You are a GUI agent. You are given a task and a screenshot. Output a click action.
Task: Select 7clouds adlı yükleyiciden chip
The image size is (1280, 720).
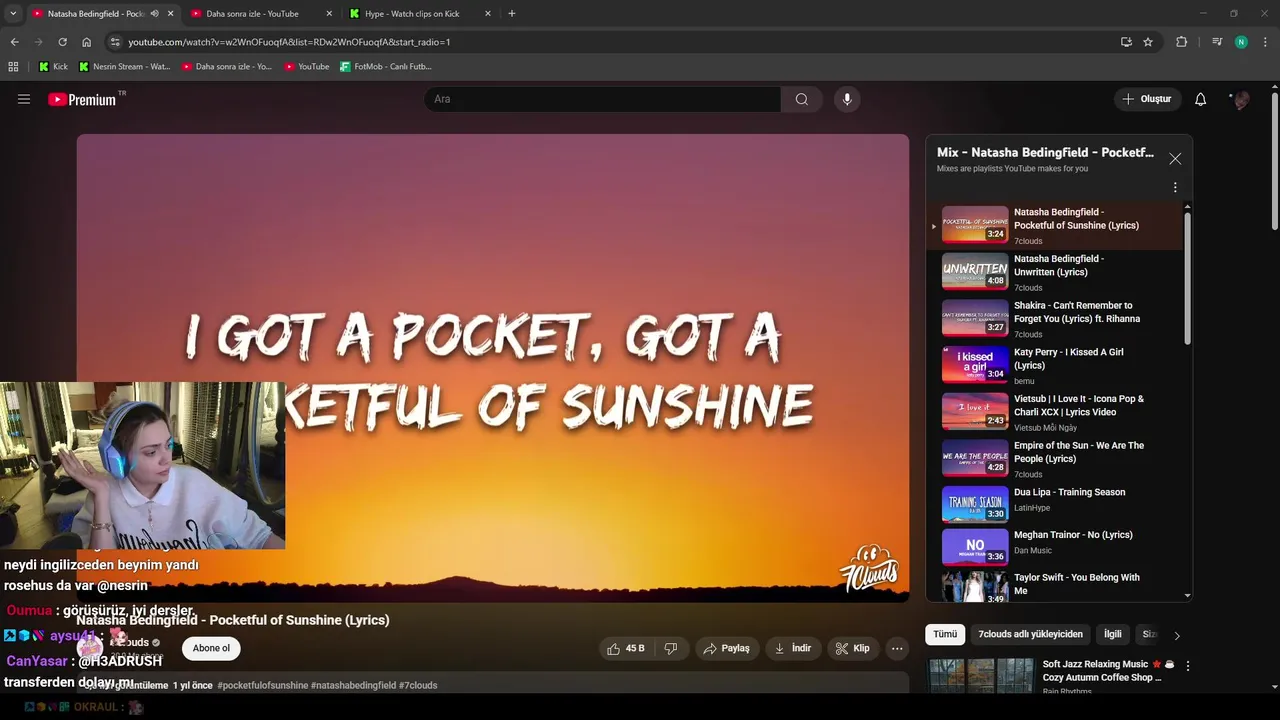point(1030,634)
